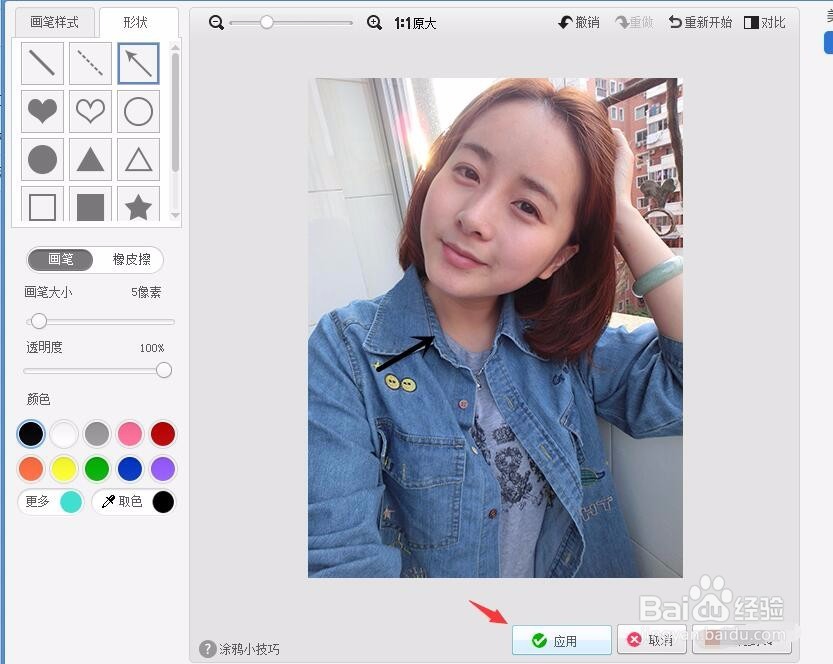Image resolution: width=833 pixels, height=664 pixels.
Task: Pick the filled circle shape
Action: [x=42, y=159]
